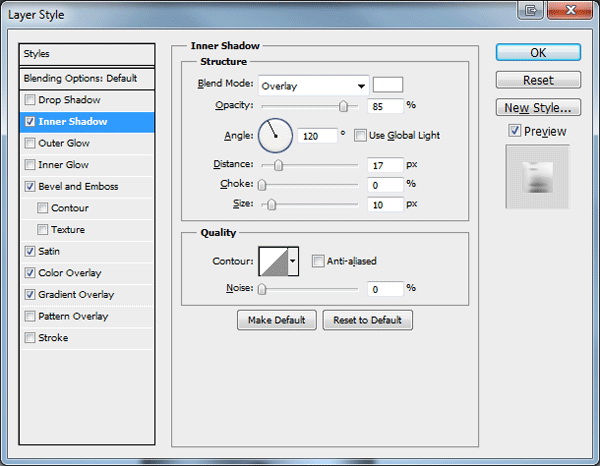Click the Distance slider handle
Screen dimensions: 600x466
(278, 165)
